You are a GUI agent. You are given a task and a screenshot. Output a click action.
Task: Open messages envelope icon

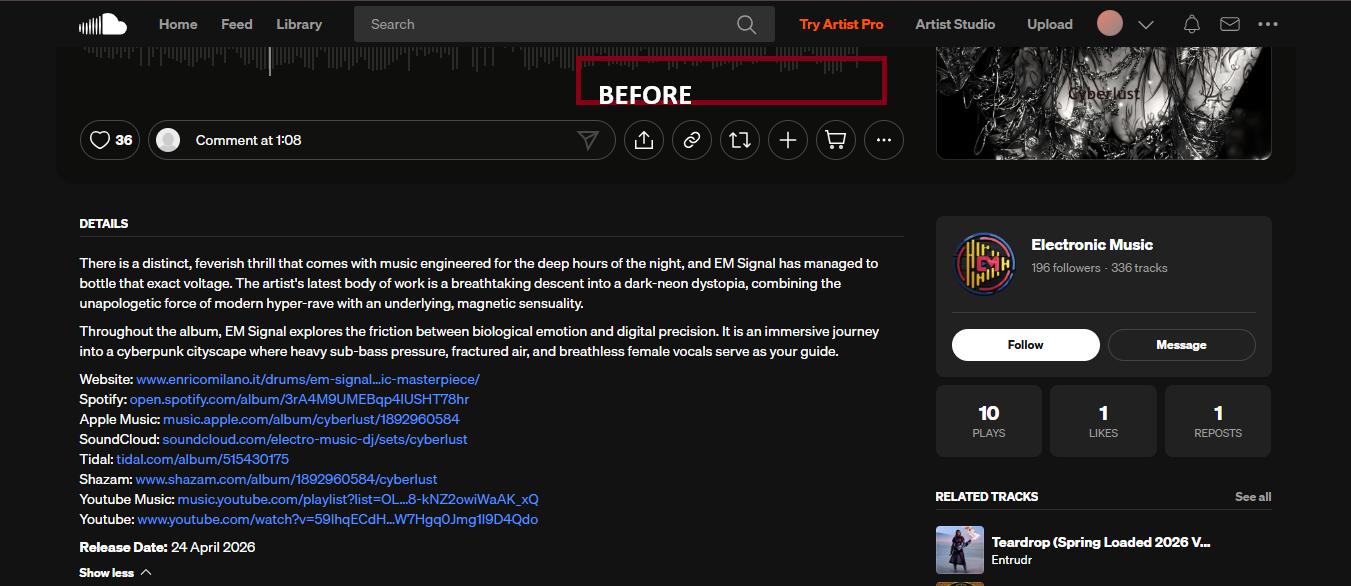click(1230, 24)
